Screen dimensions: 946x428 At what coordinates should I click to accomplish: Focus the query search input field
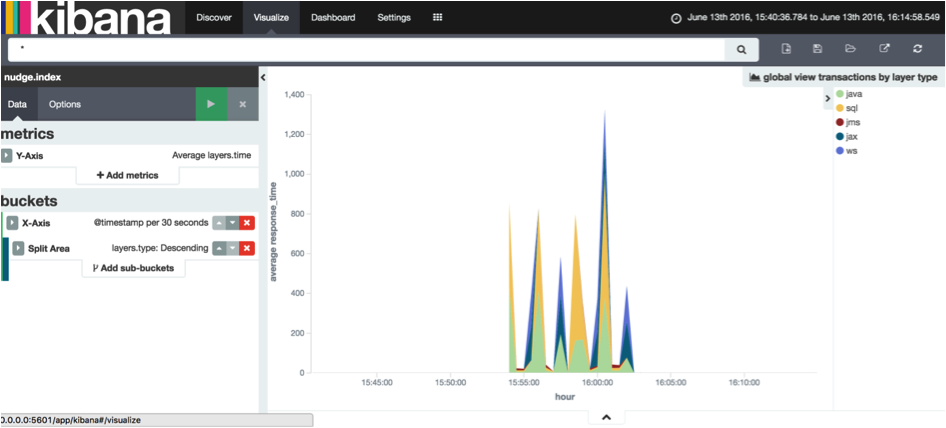tap(366, 50)
